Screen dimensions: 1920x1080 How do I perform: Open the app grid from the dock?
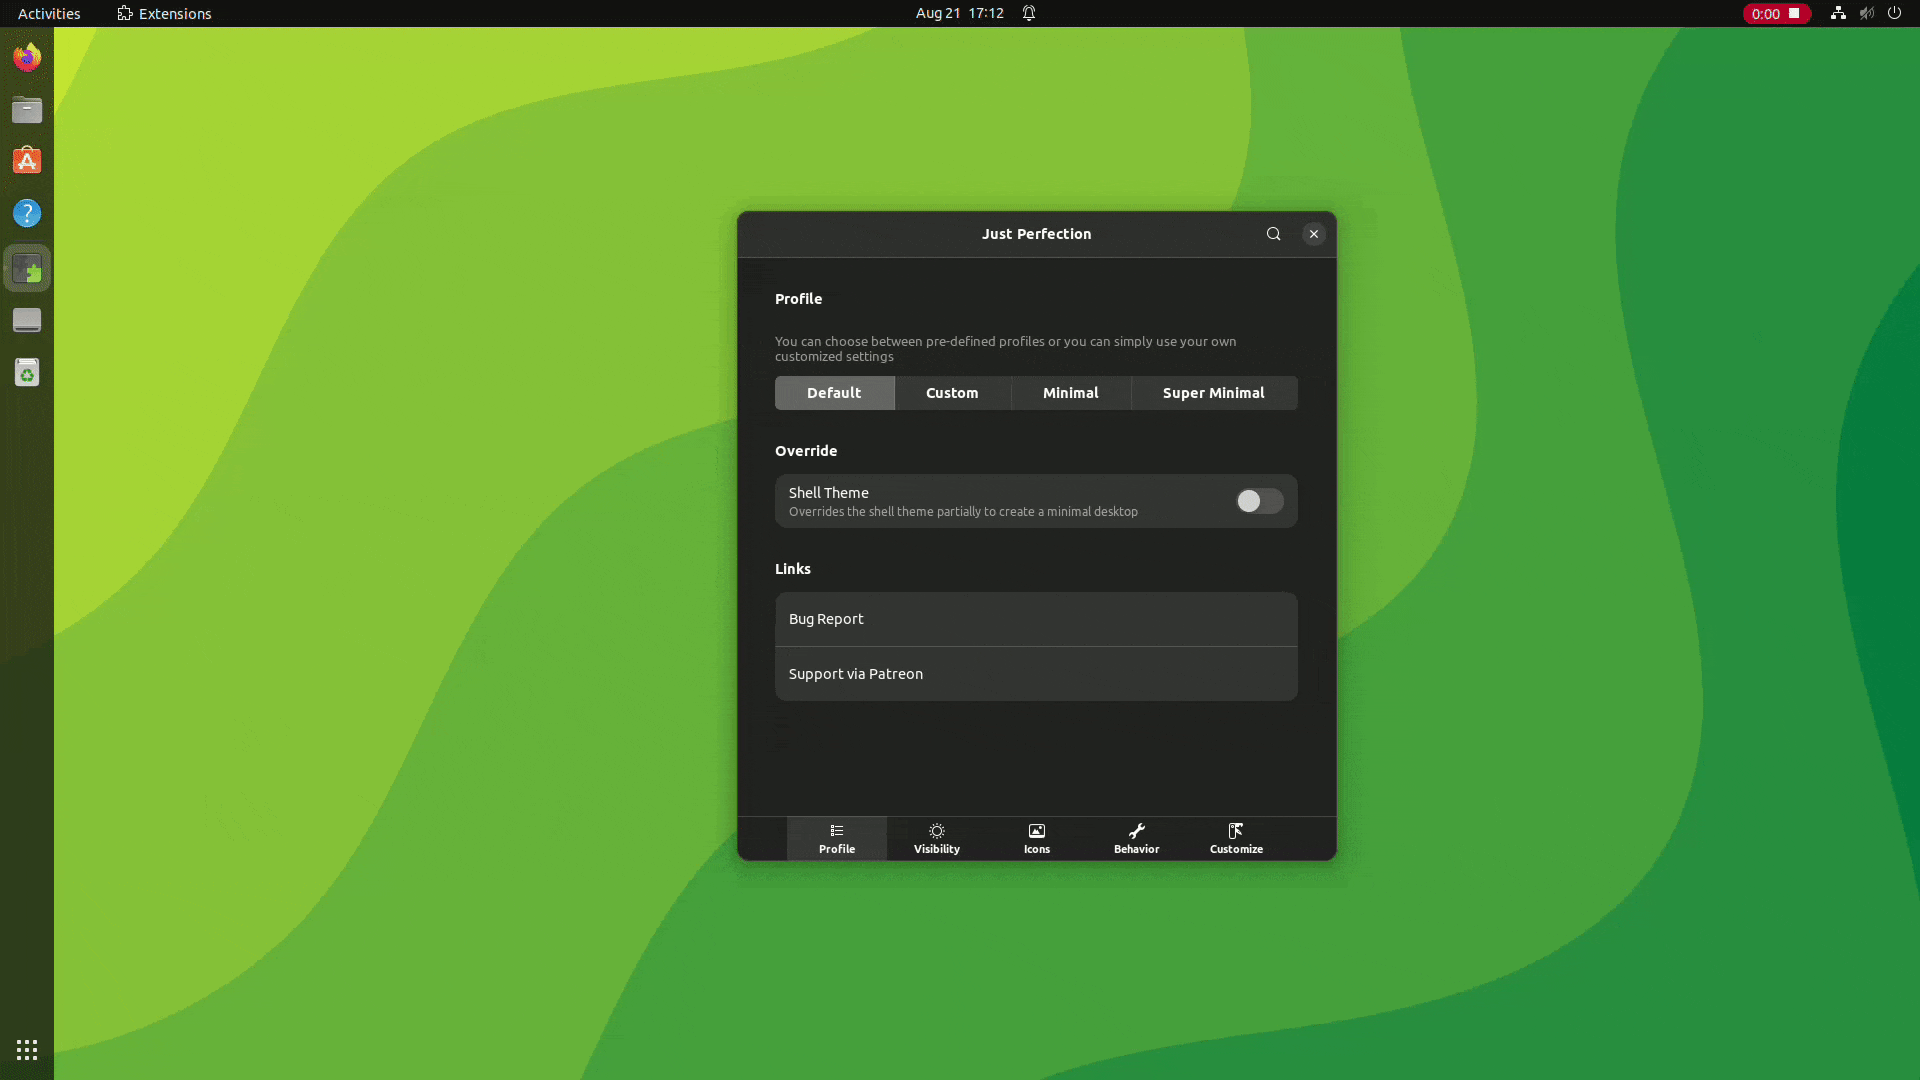26,1050
